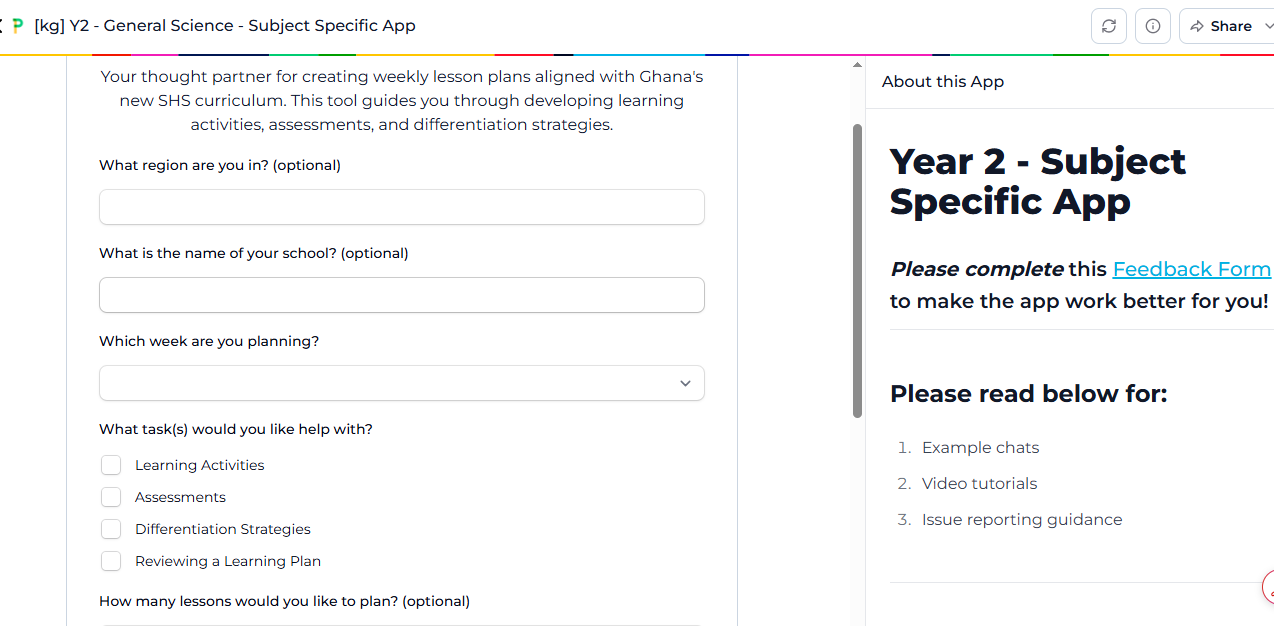Open the info icon next to Share
This screenshot has width=1274, height=626.
click(1153, 26)
